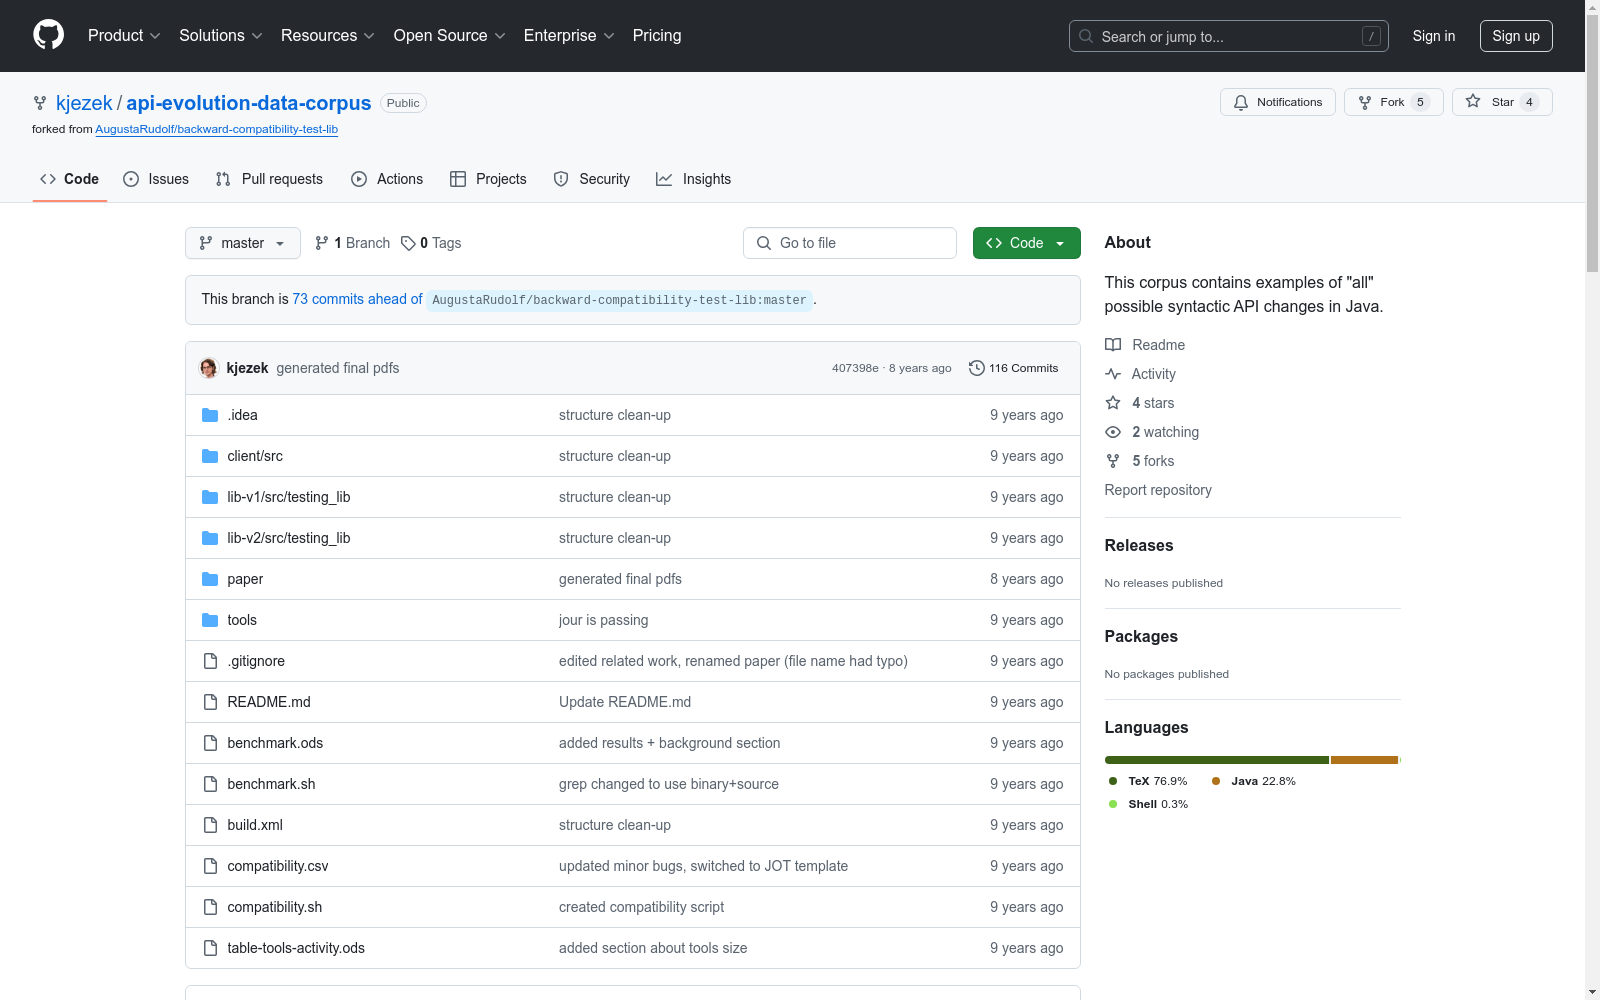Click the 'jour is passing' commit message
Viewport: 1600px width, 1000px height.
coord(603,620)
